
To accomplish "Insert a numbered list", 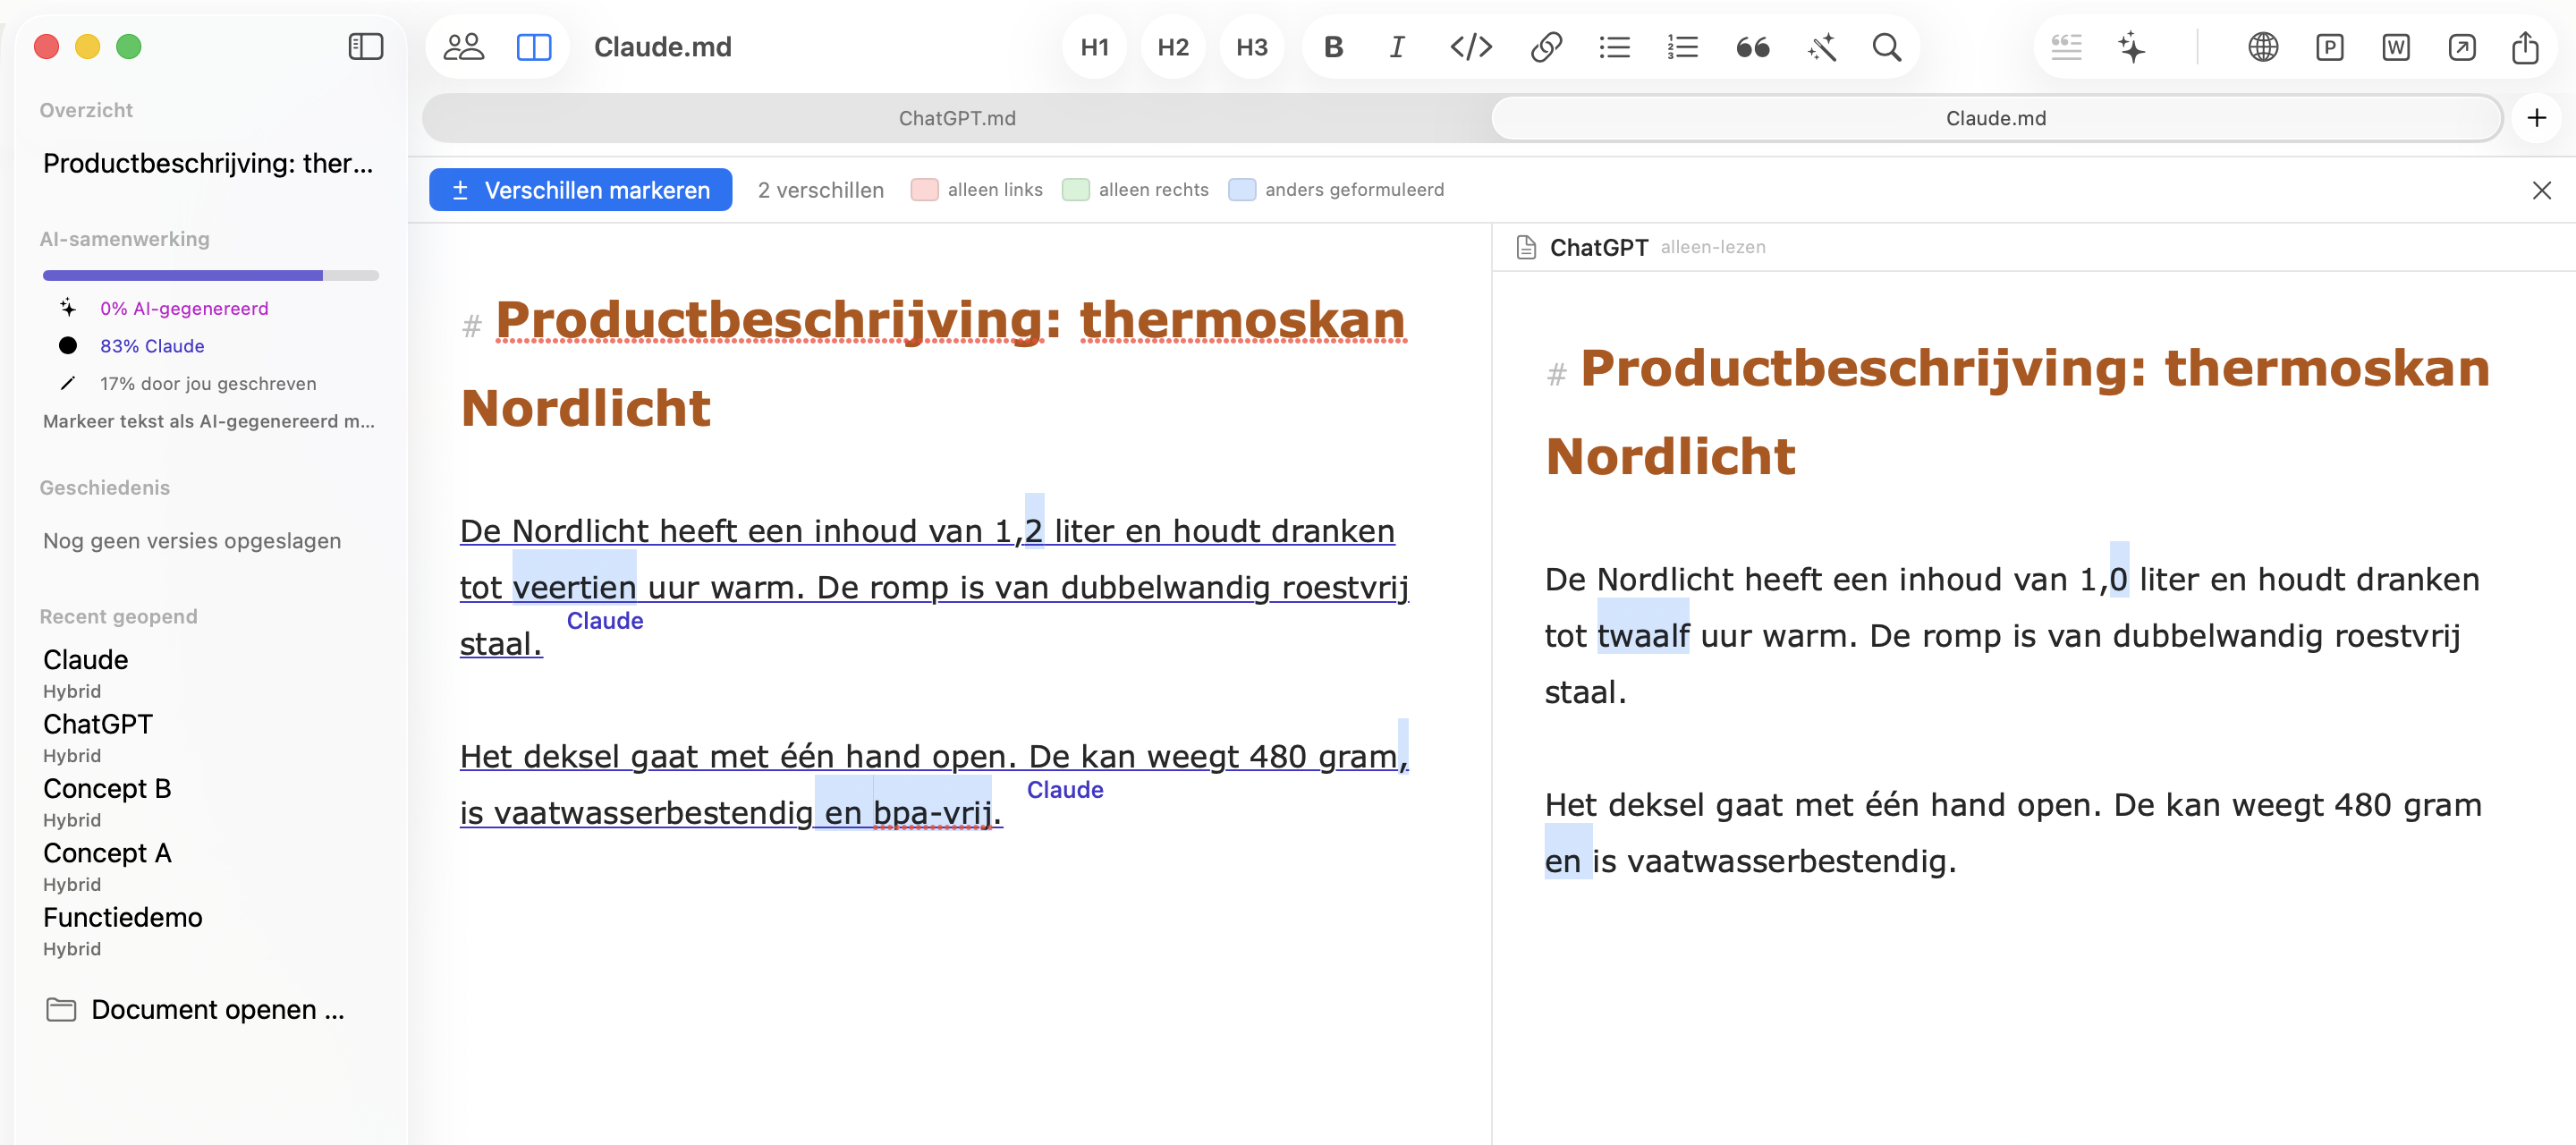I will point(1683,47).
